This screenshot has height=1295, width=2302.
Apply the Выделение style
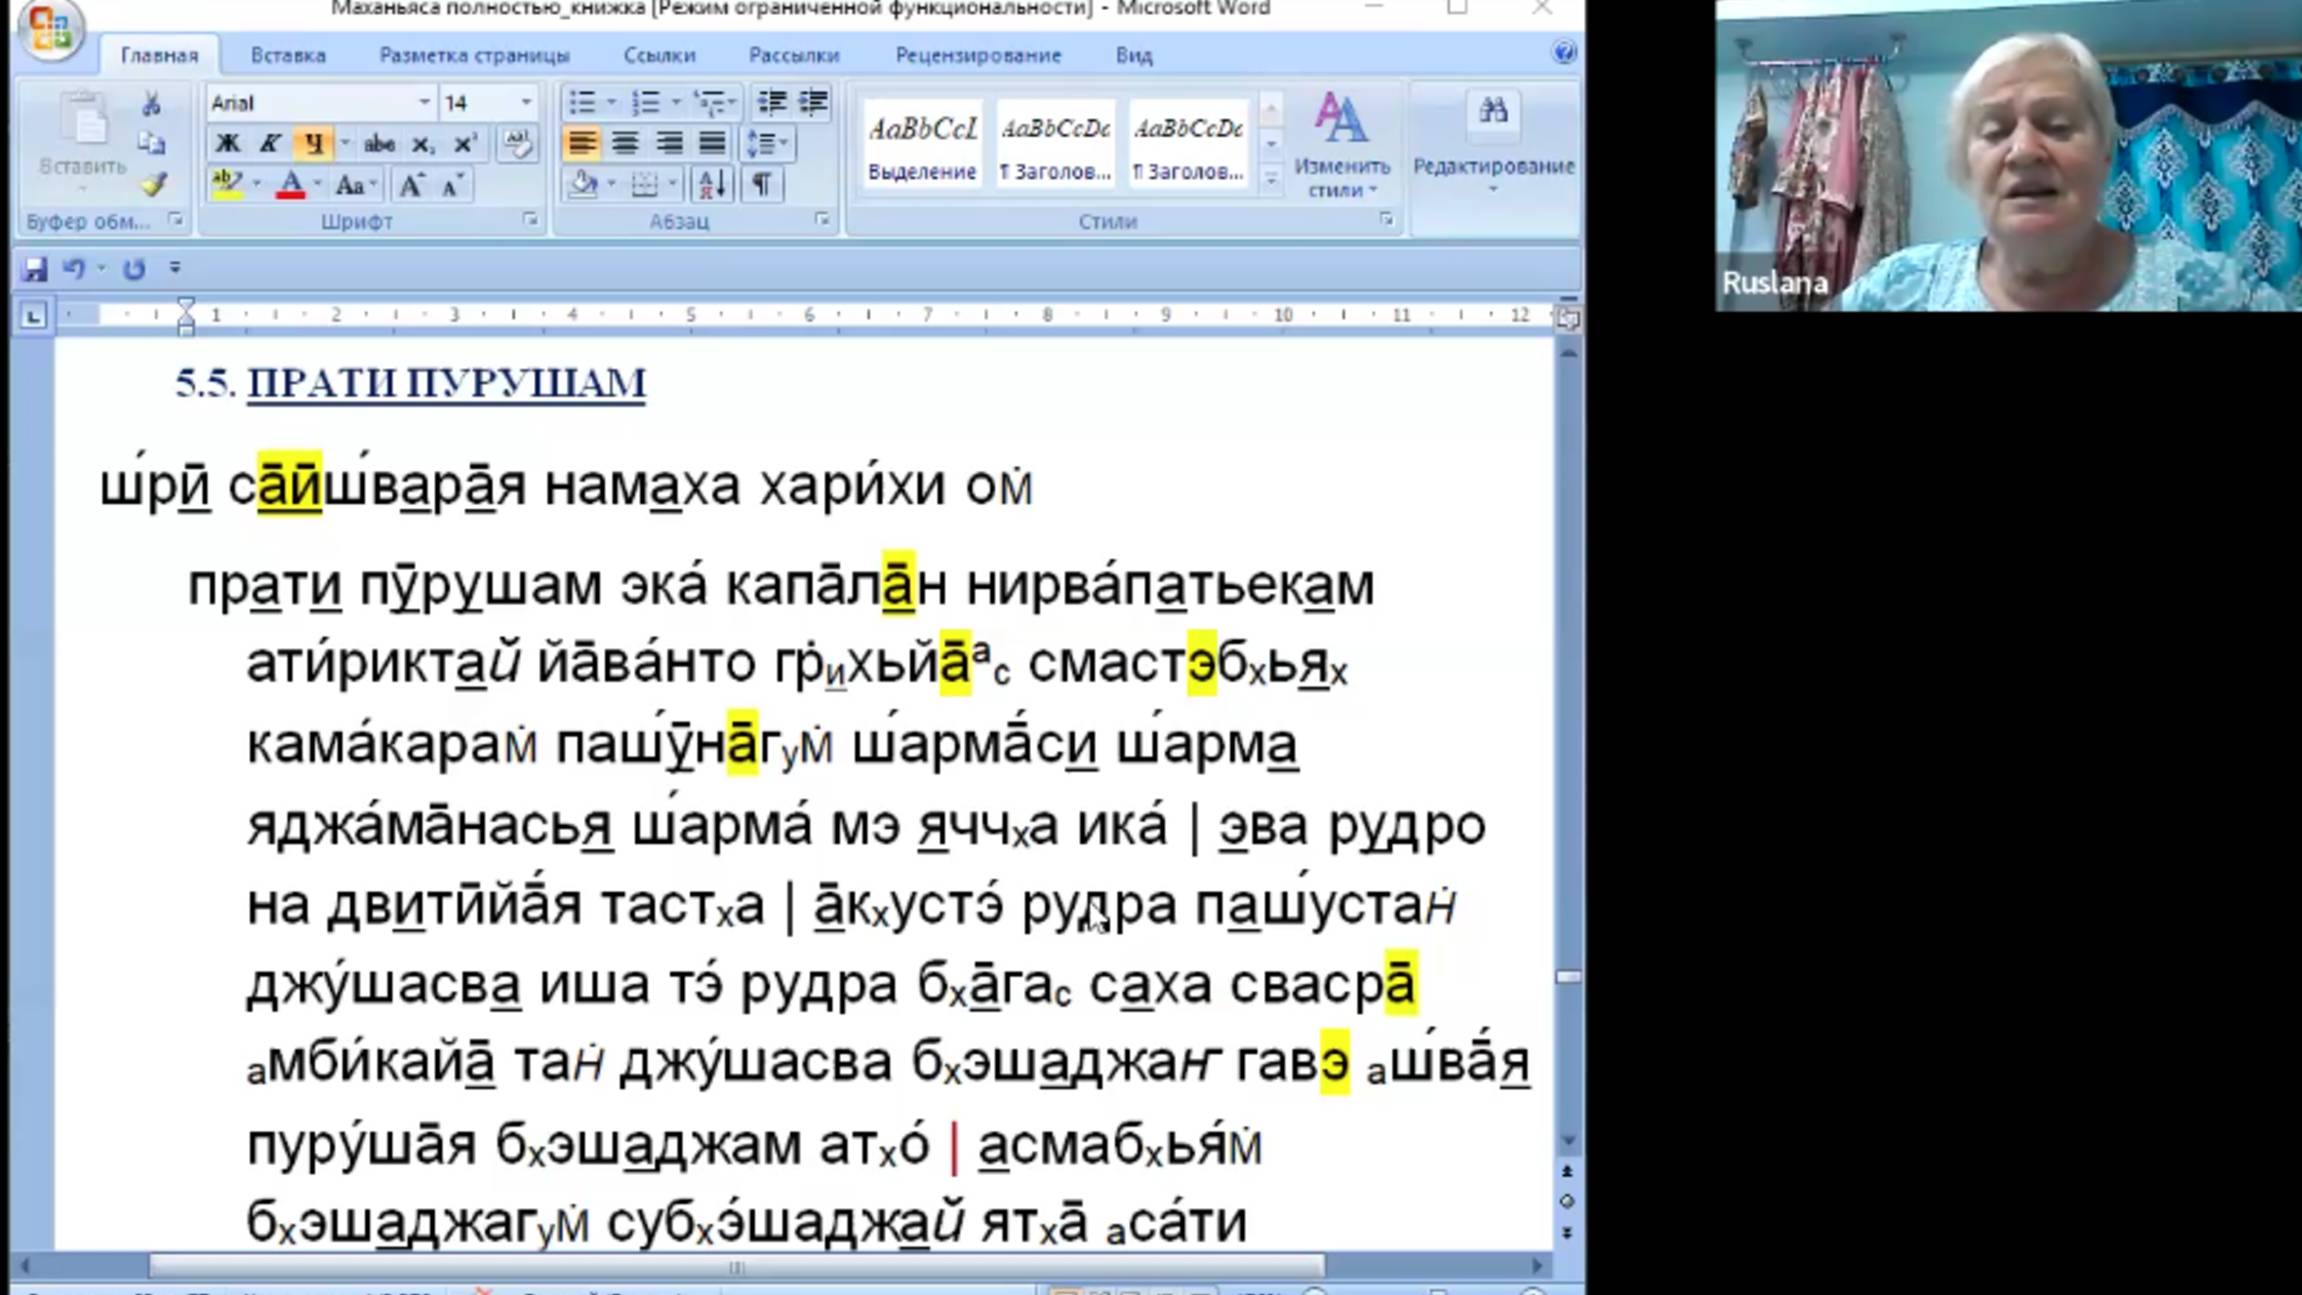(921, 145)
